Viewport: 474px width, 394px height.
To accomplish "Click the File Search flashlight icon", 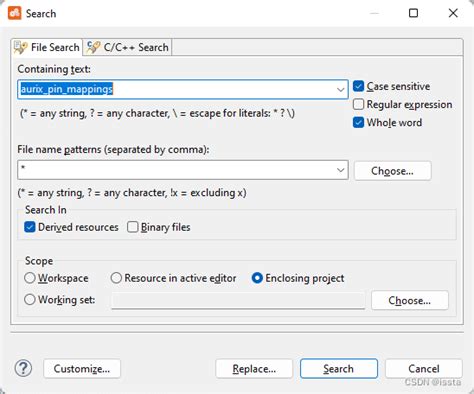I will (x=21, y=47).
